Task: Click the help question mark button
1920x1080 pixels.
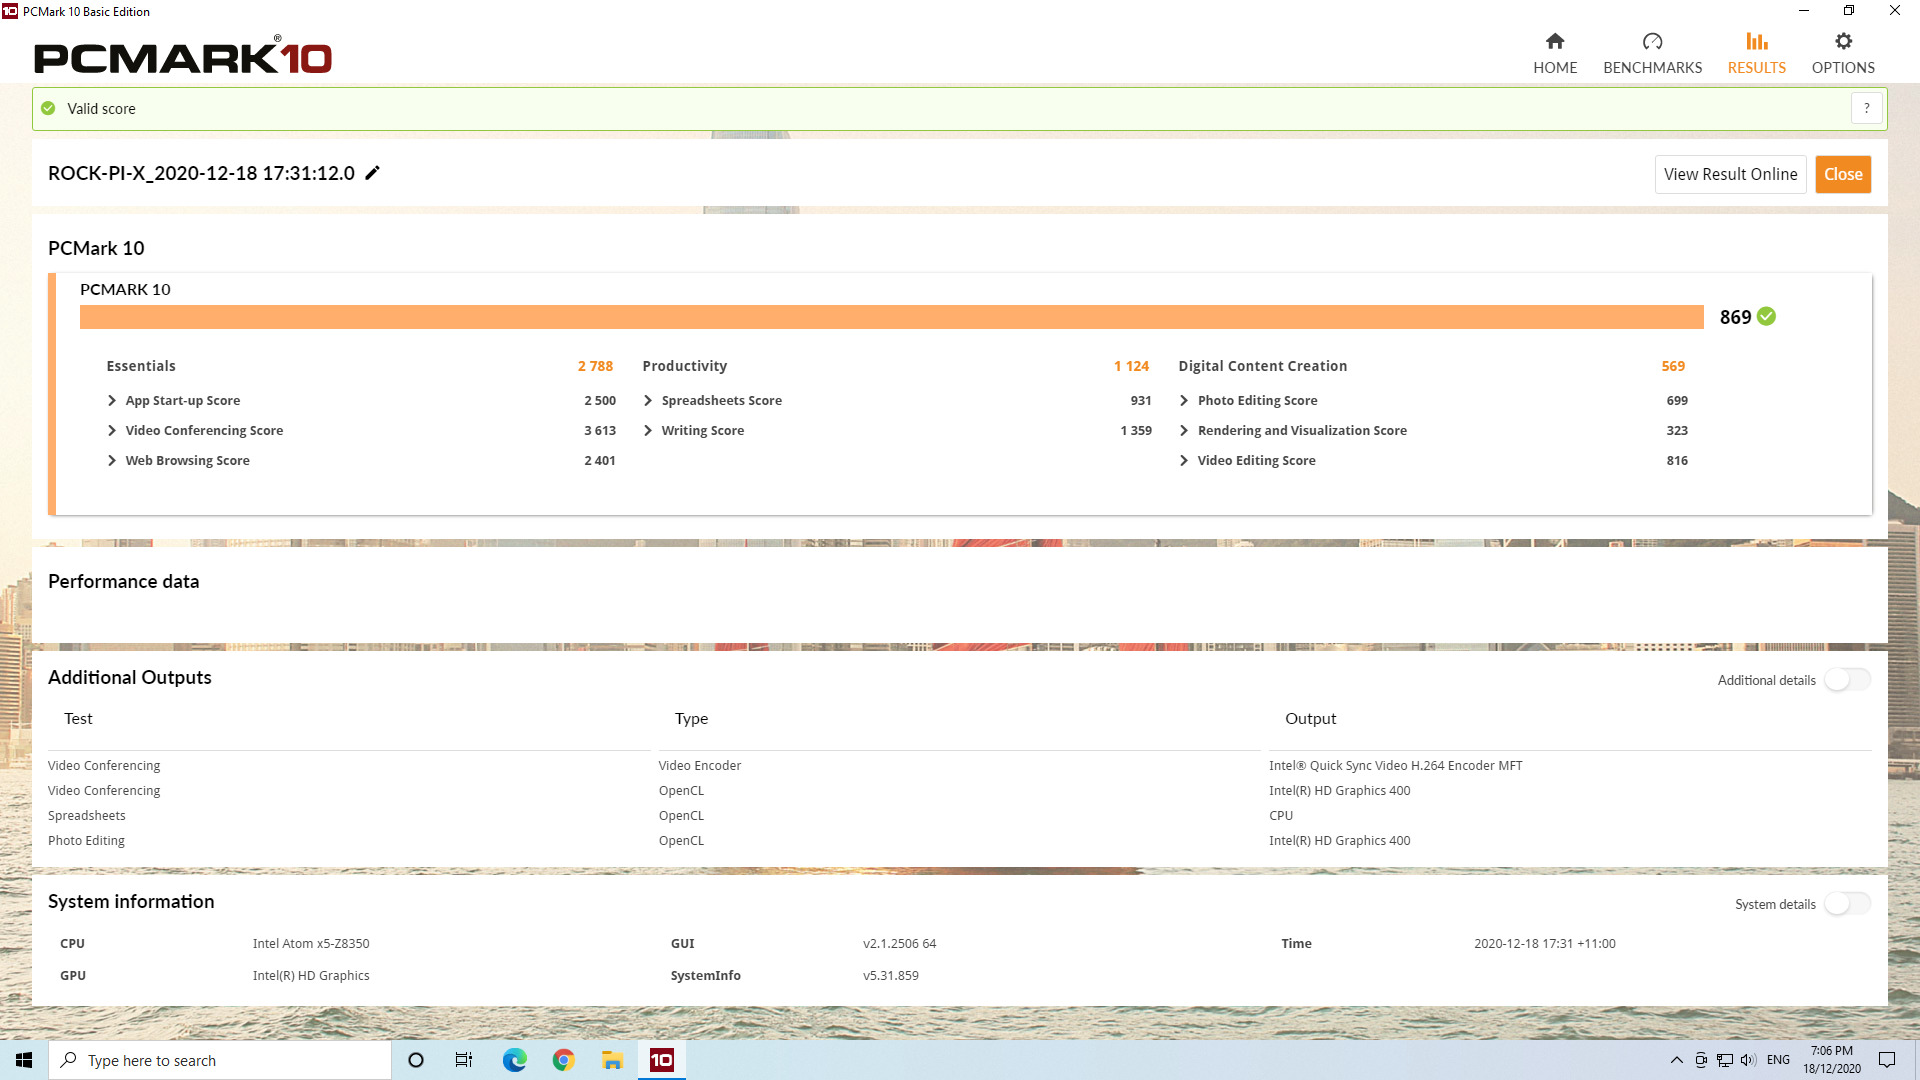Action: [x=1866, y=108]
